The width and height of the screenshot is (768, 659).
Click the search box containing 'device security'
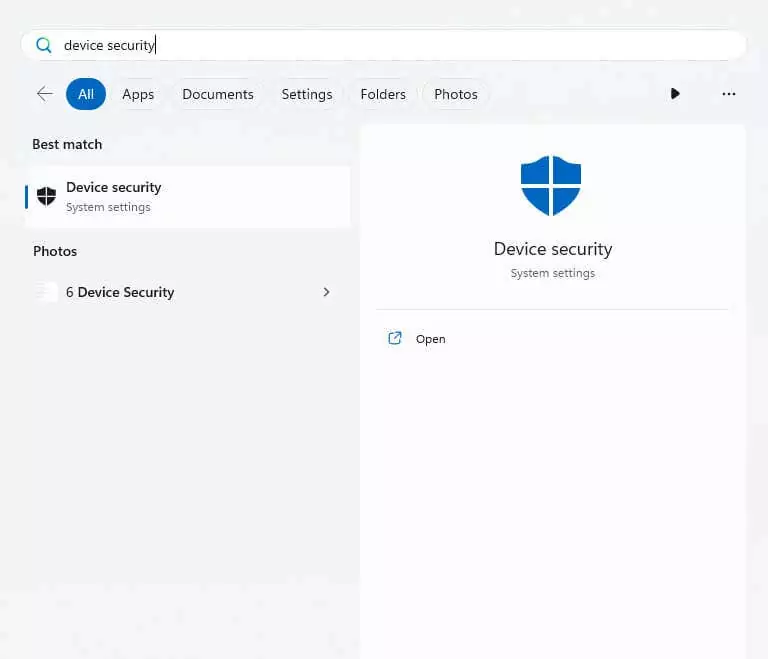(383, 45)
